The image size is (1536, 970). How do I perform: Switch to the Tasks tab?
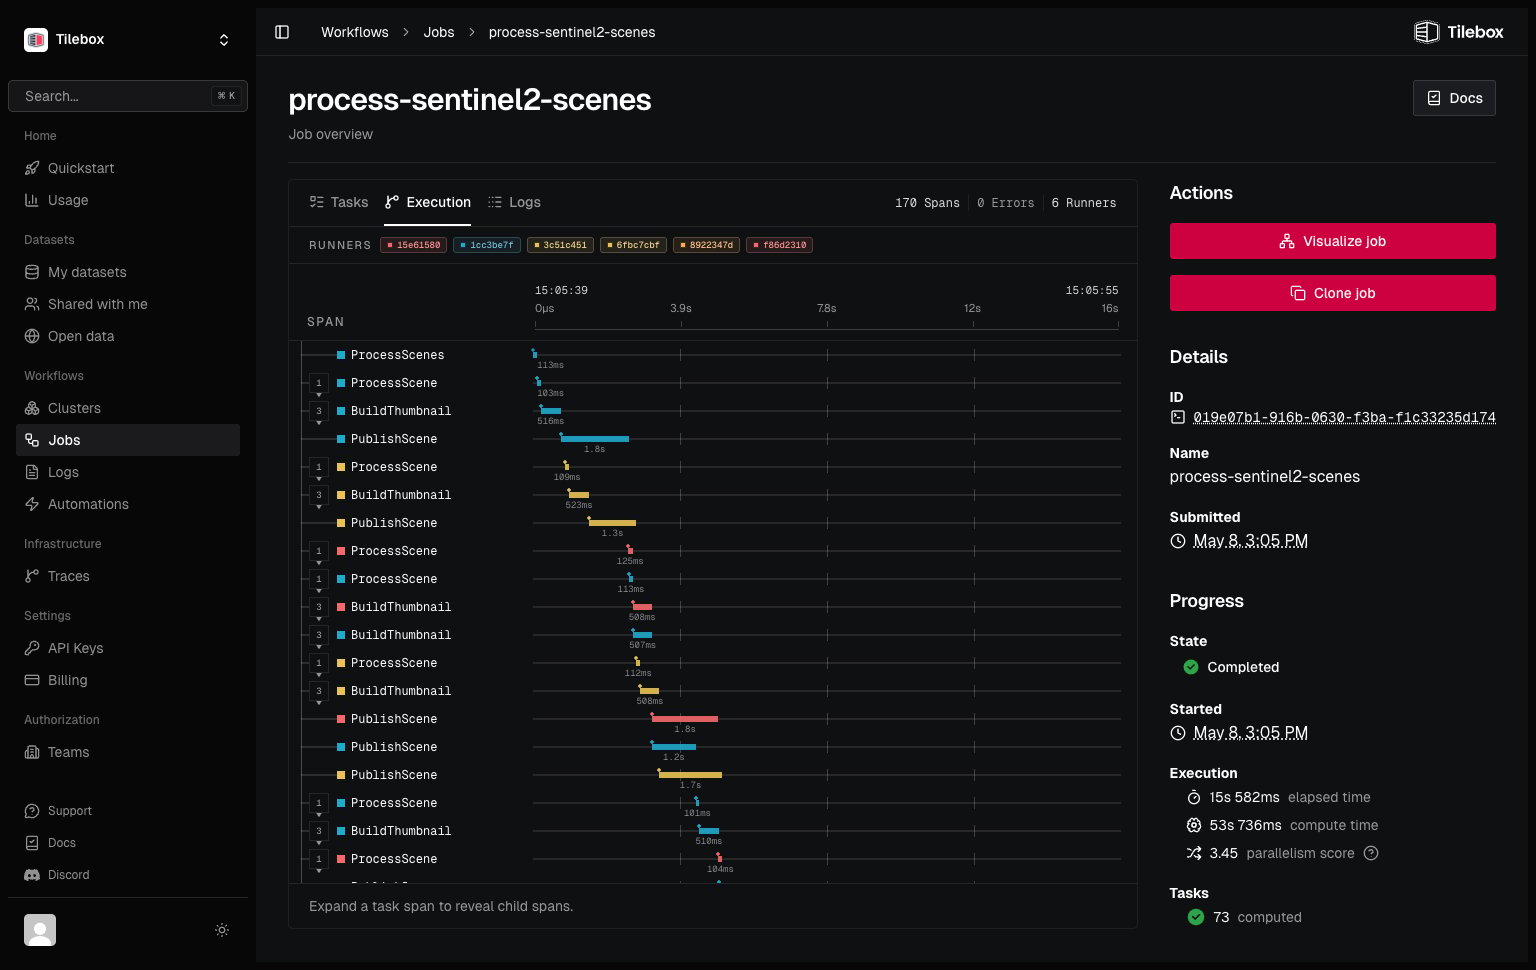(339, 202)
